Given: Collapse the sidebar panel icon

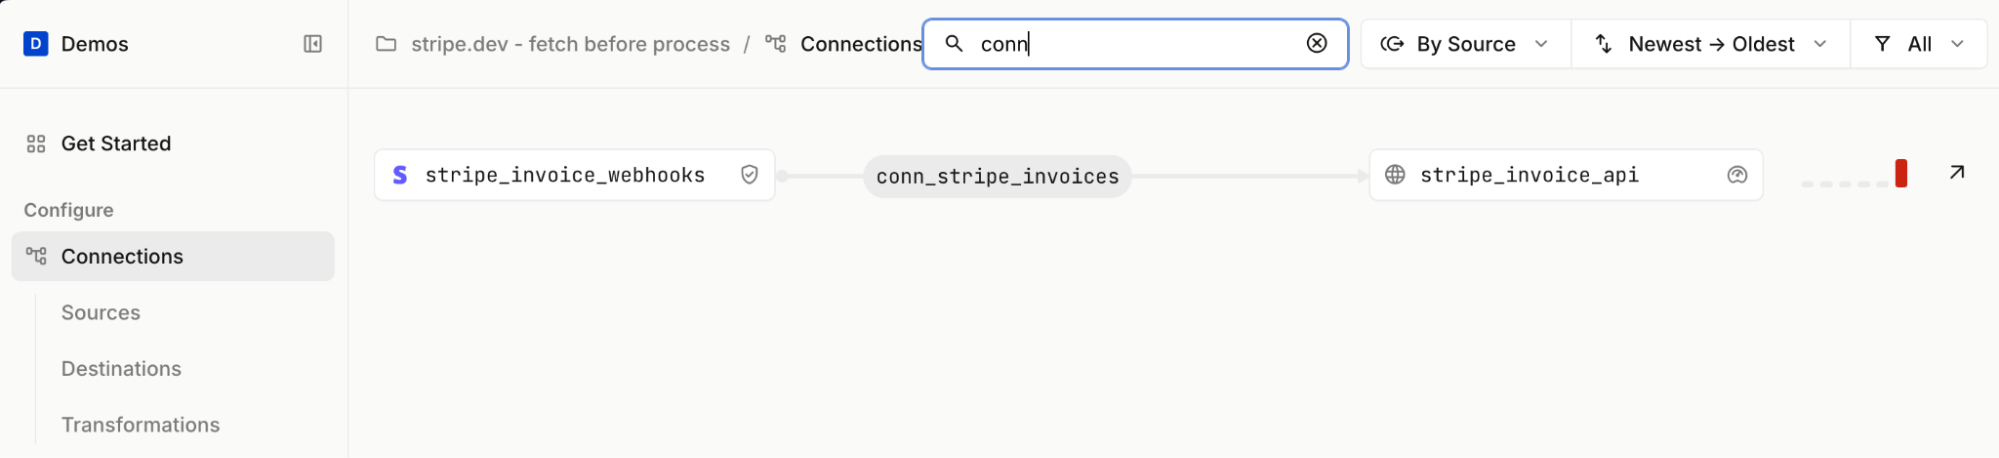Looking at the screenshot, I should [x=313, y=44].
